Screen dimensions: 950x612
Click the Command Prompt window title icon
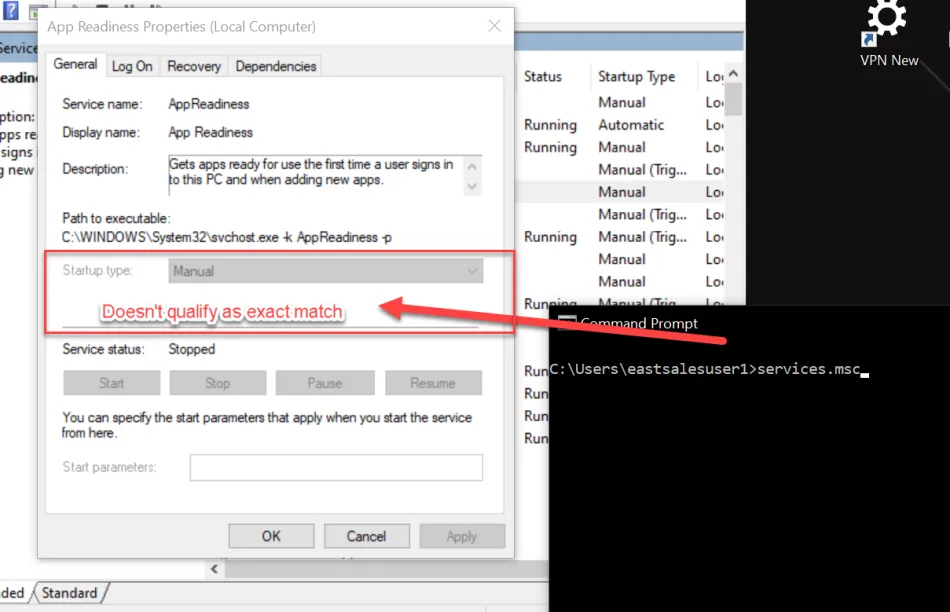pos(567,323)
